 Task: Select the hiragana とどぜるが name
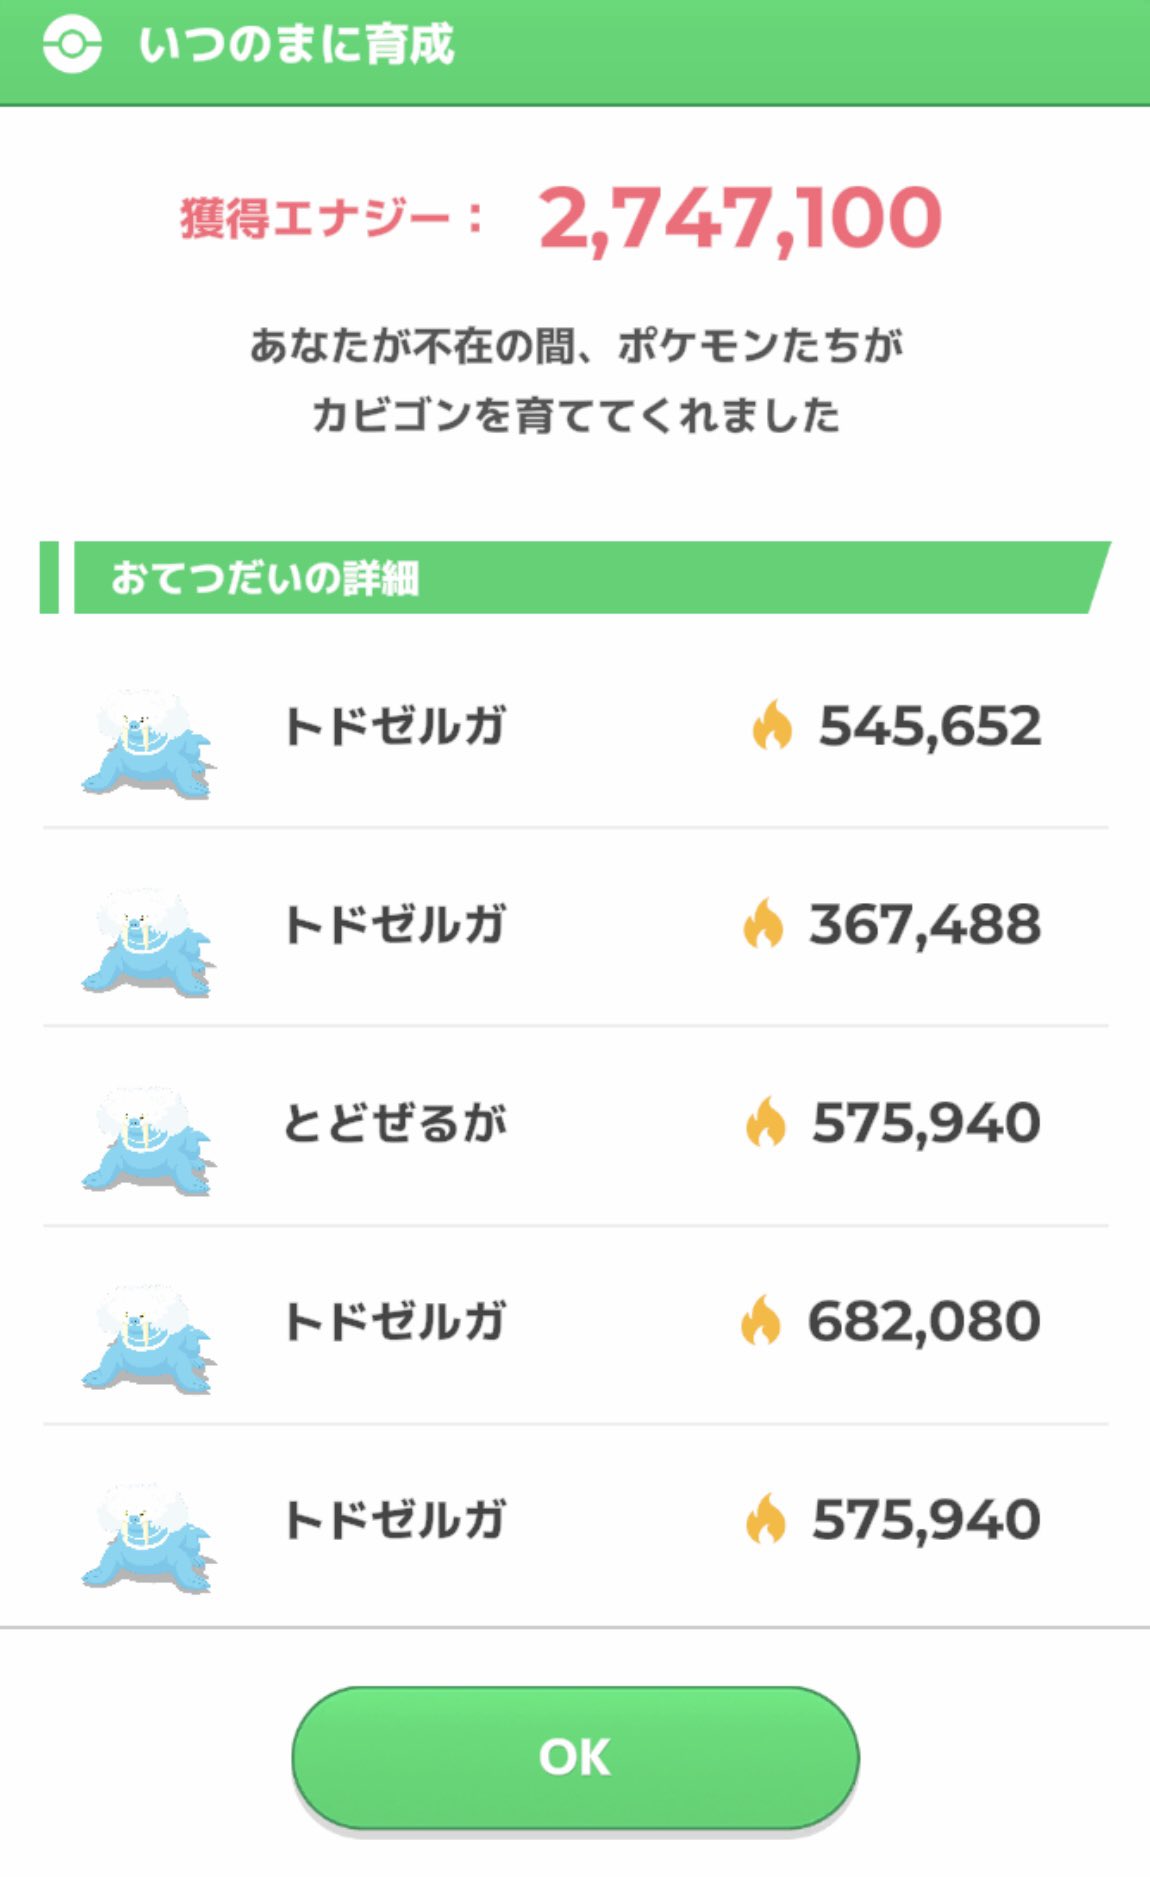tap(395, 1123)
